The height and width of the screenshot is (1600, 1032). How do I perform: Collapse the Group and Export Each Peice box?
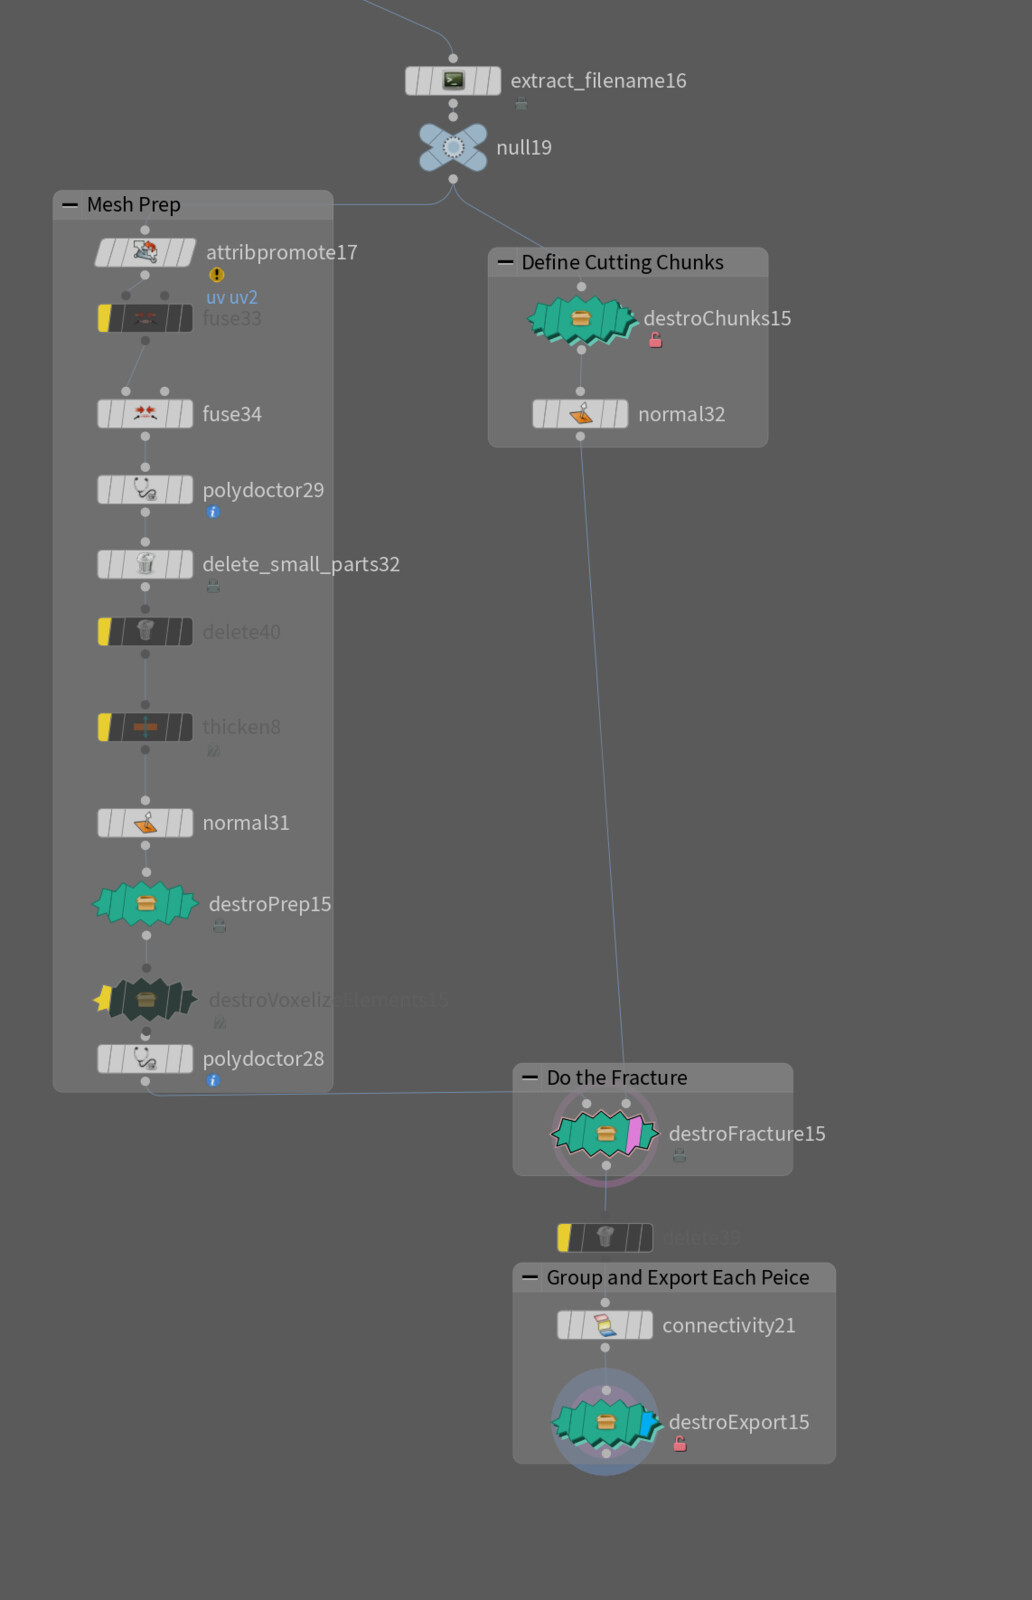[x=530, y=1277]
